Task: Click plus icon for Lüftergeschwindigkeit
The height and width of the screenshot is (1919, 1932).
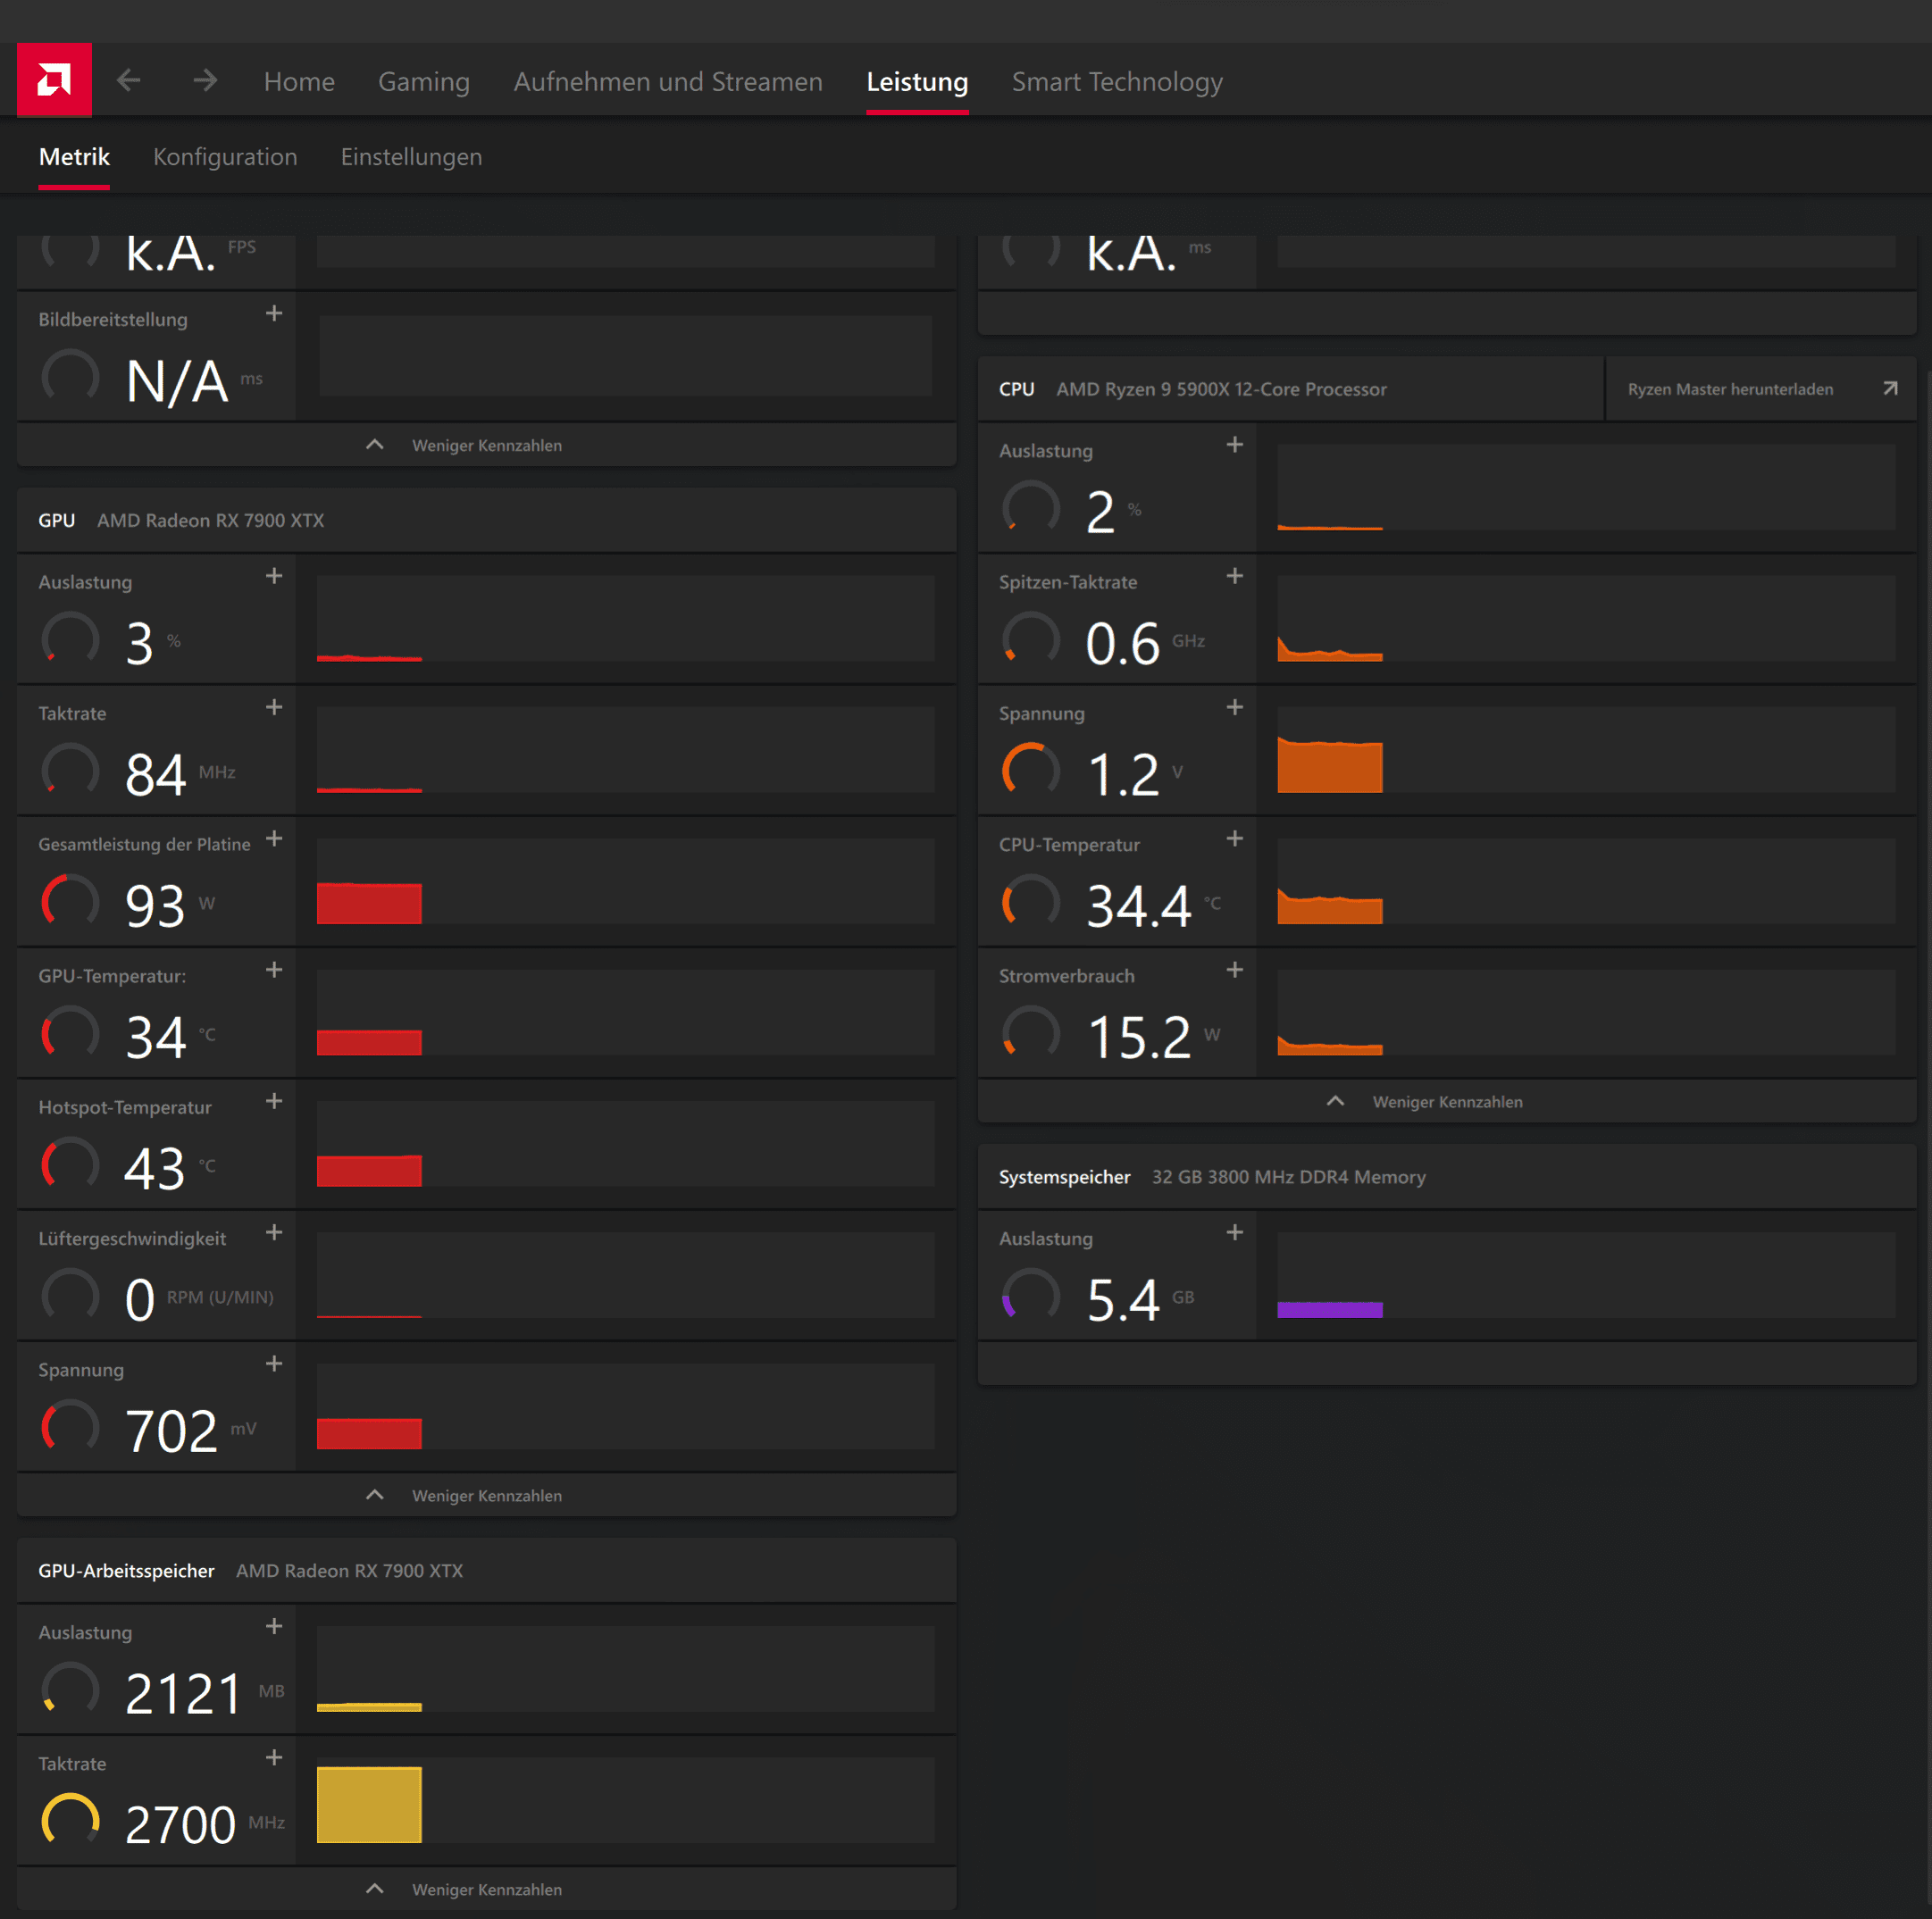Action: [274, 1233]
